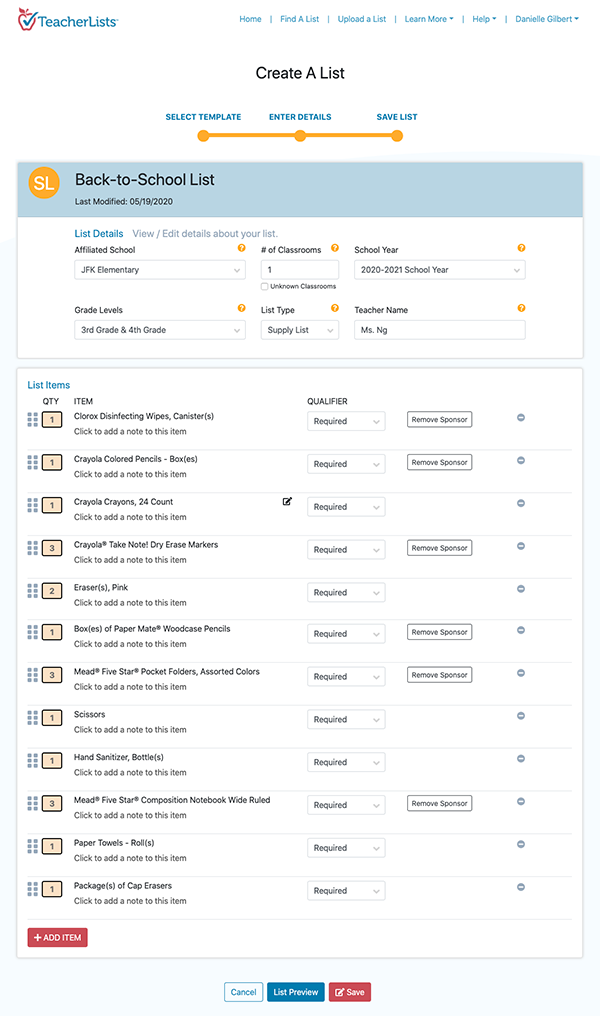Check the Unknown Classrooms checkbox
This screenshot has height=1016, width=600.
pyautogui.click(x=264, y=286)
